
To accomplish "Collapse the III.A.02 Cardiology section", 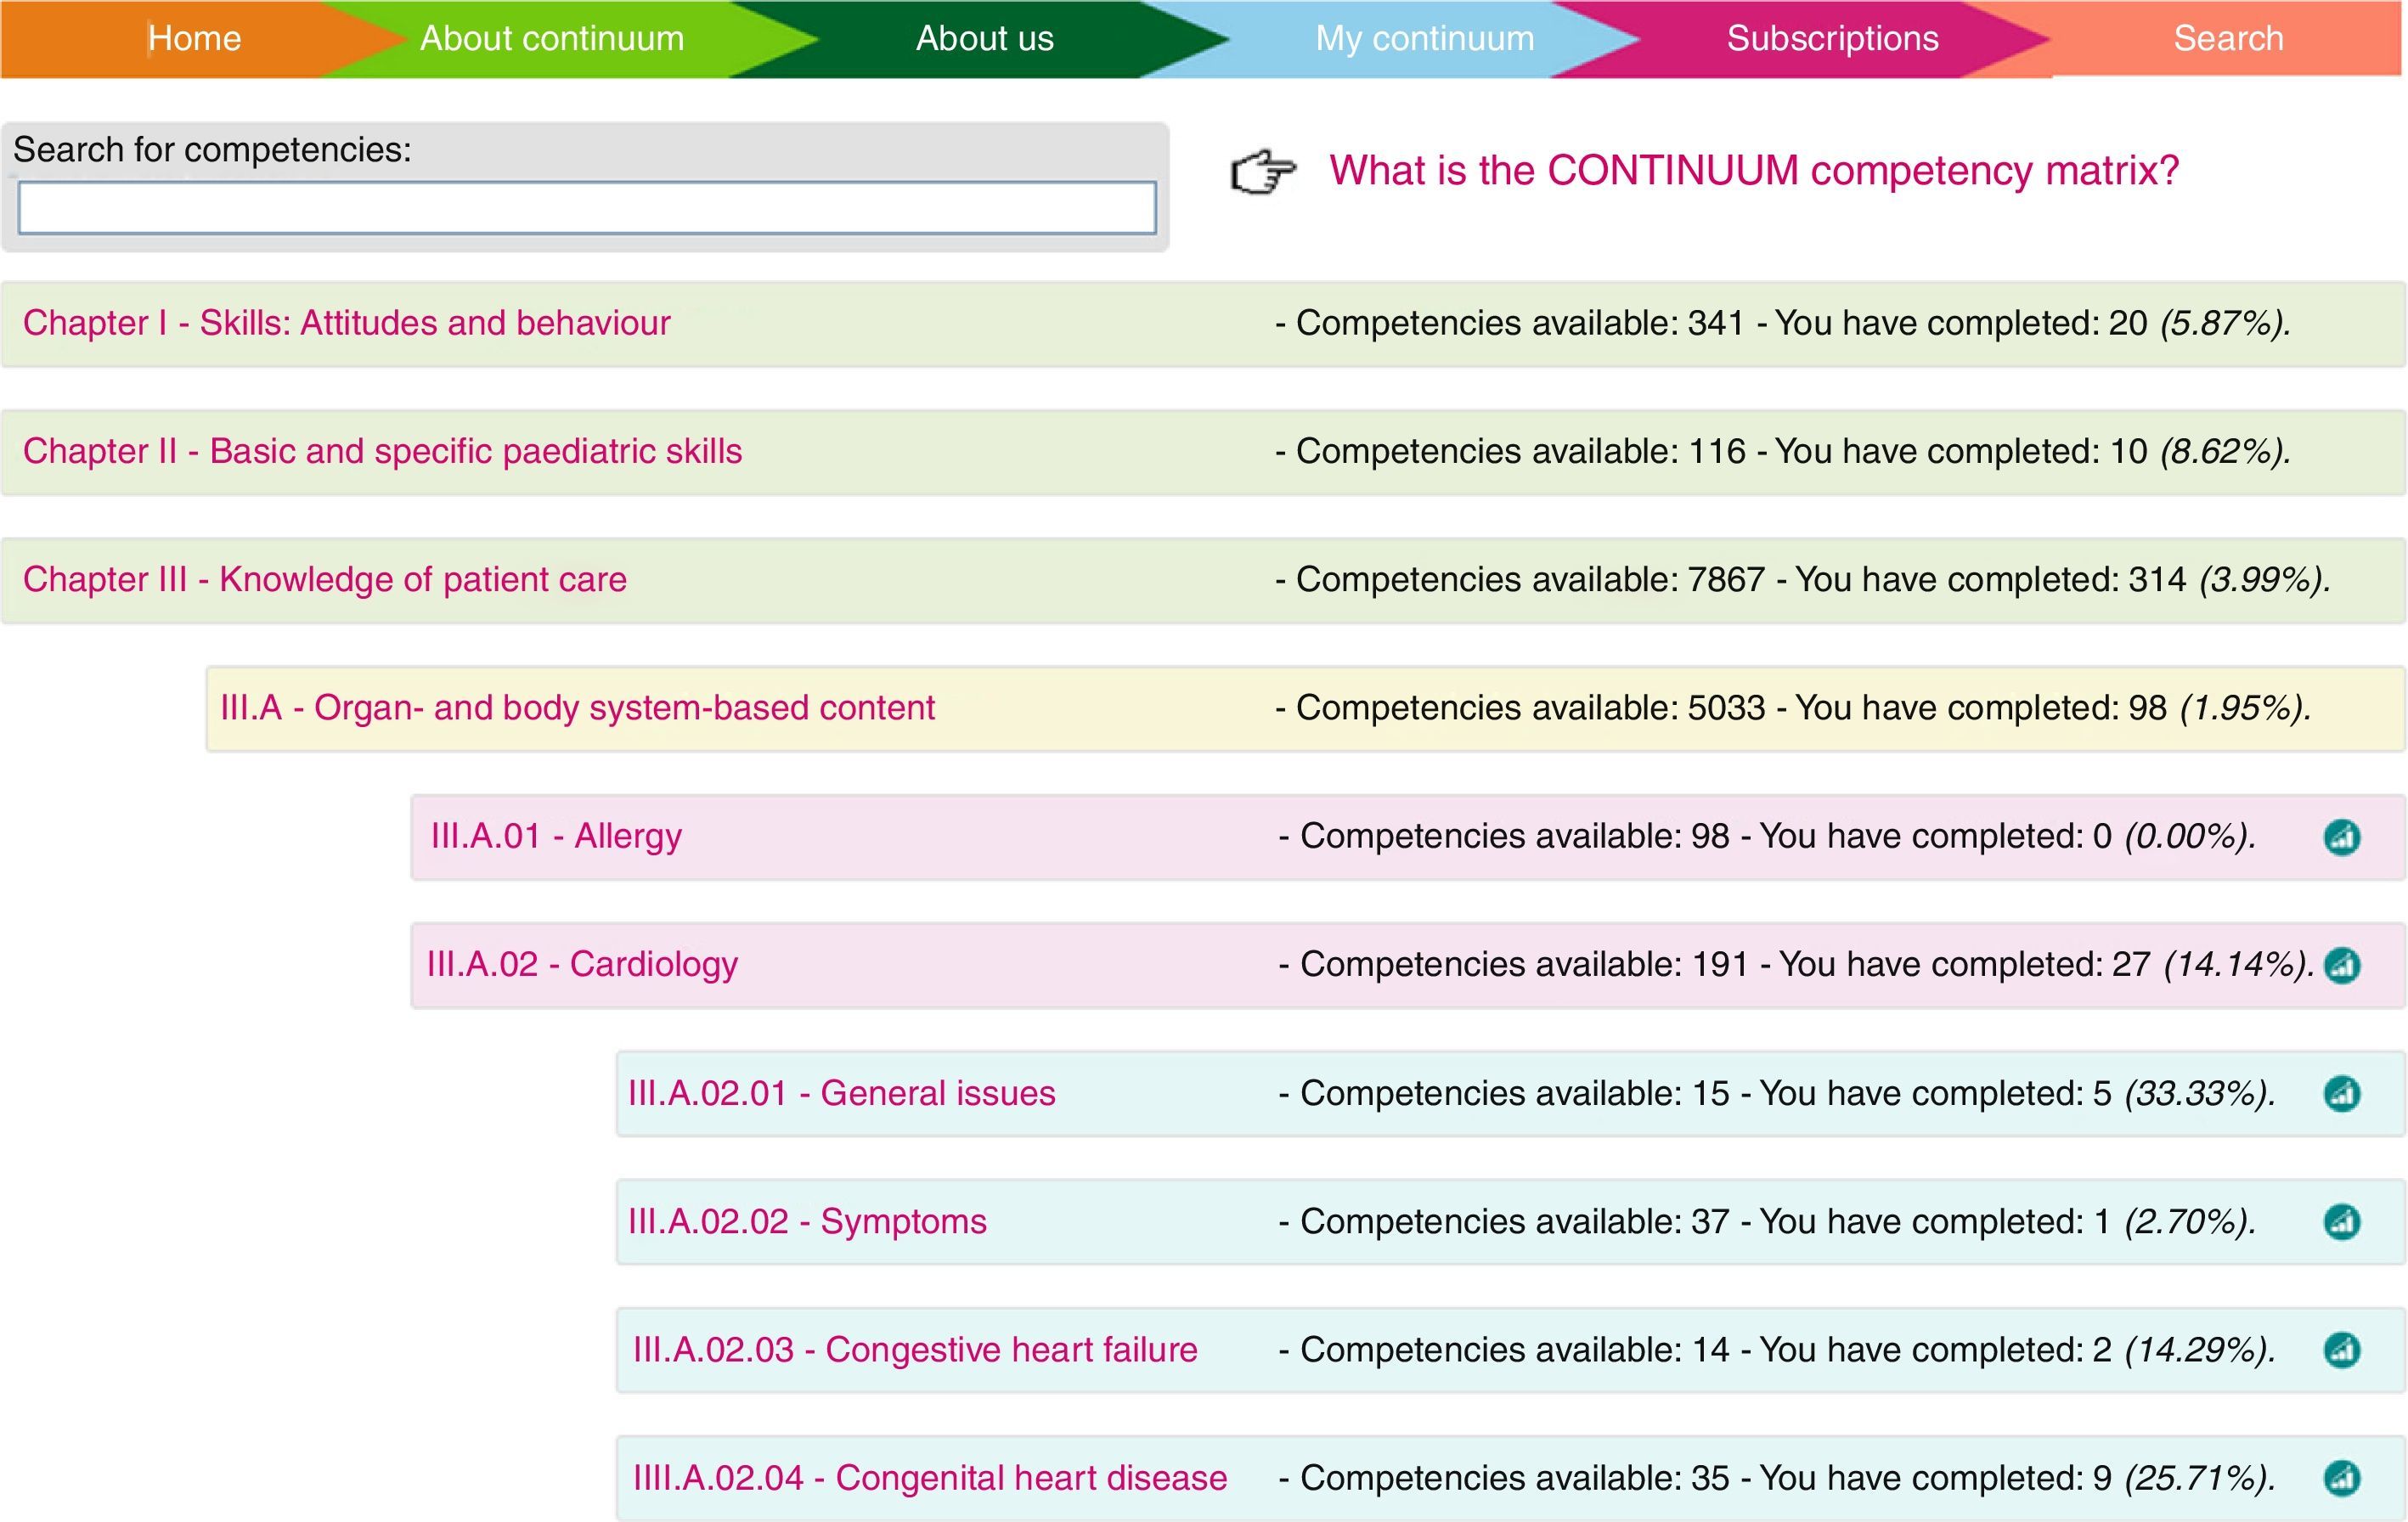I will [582, 965].
